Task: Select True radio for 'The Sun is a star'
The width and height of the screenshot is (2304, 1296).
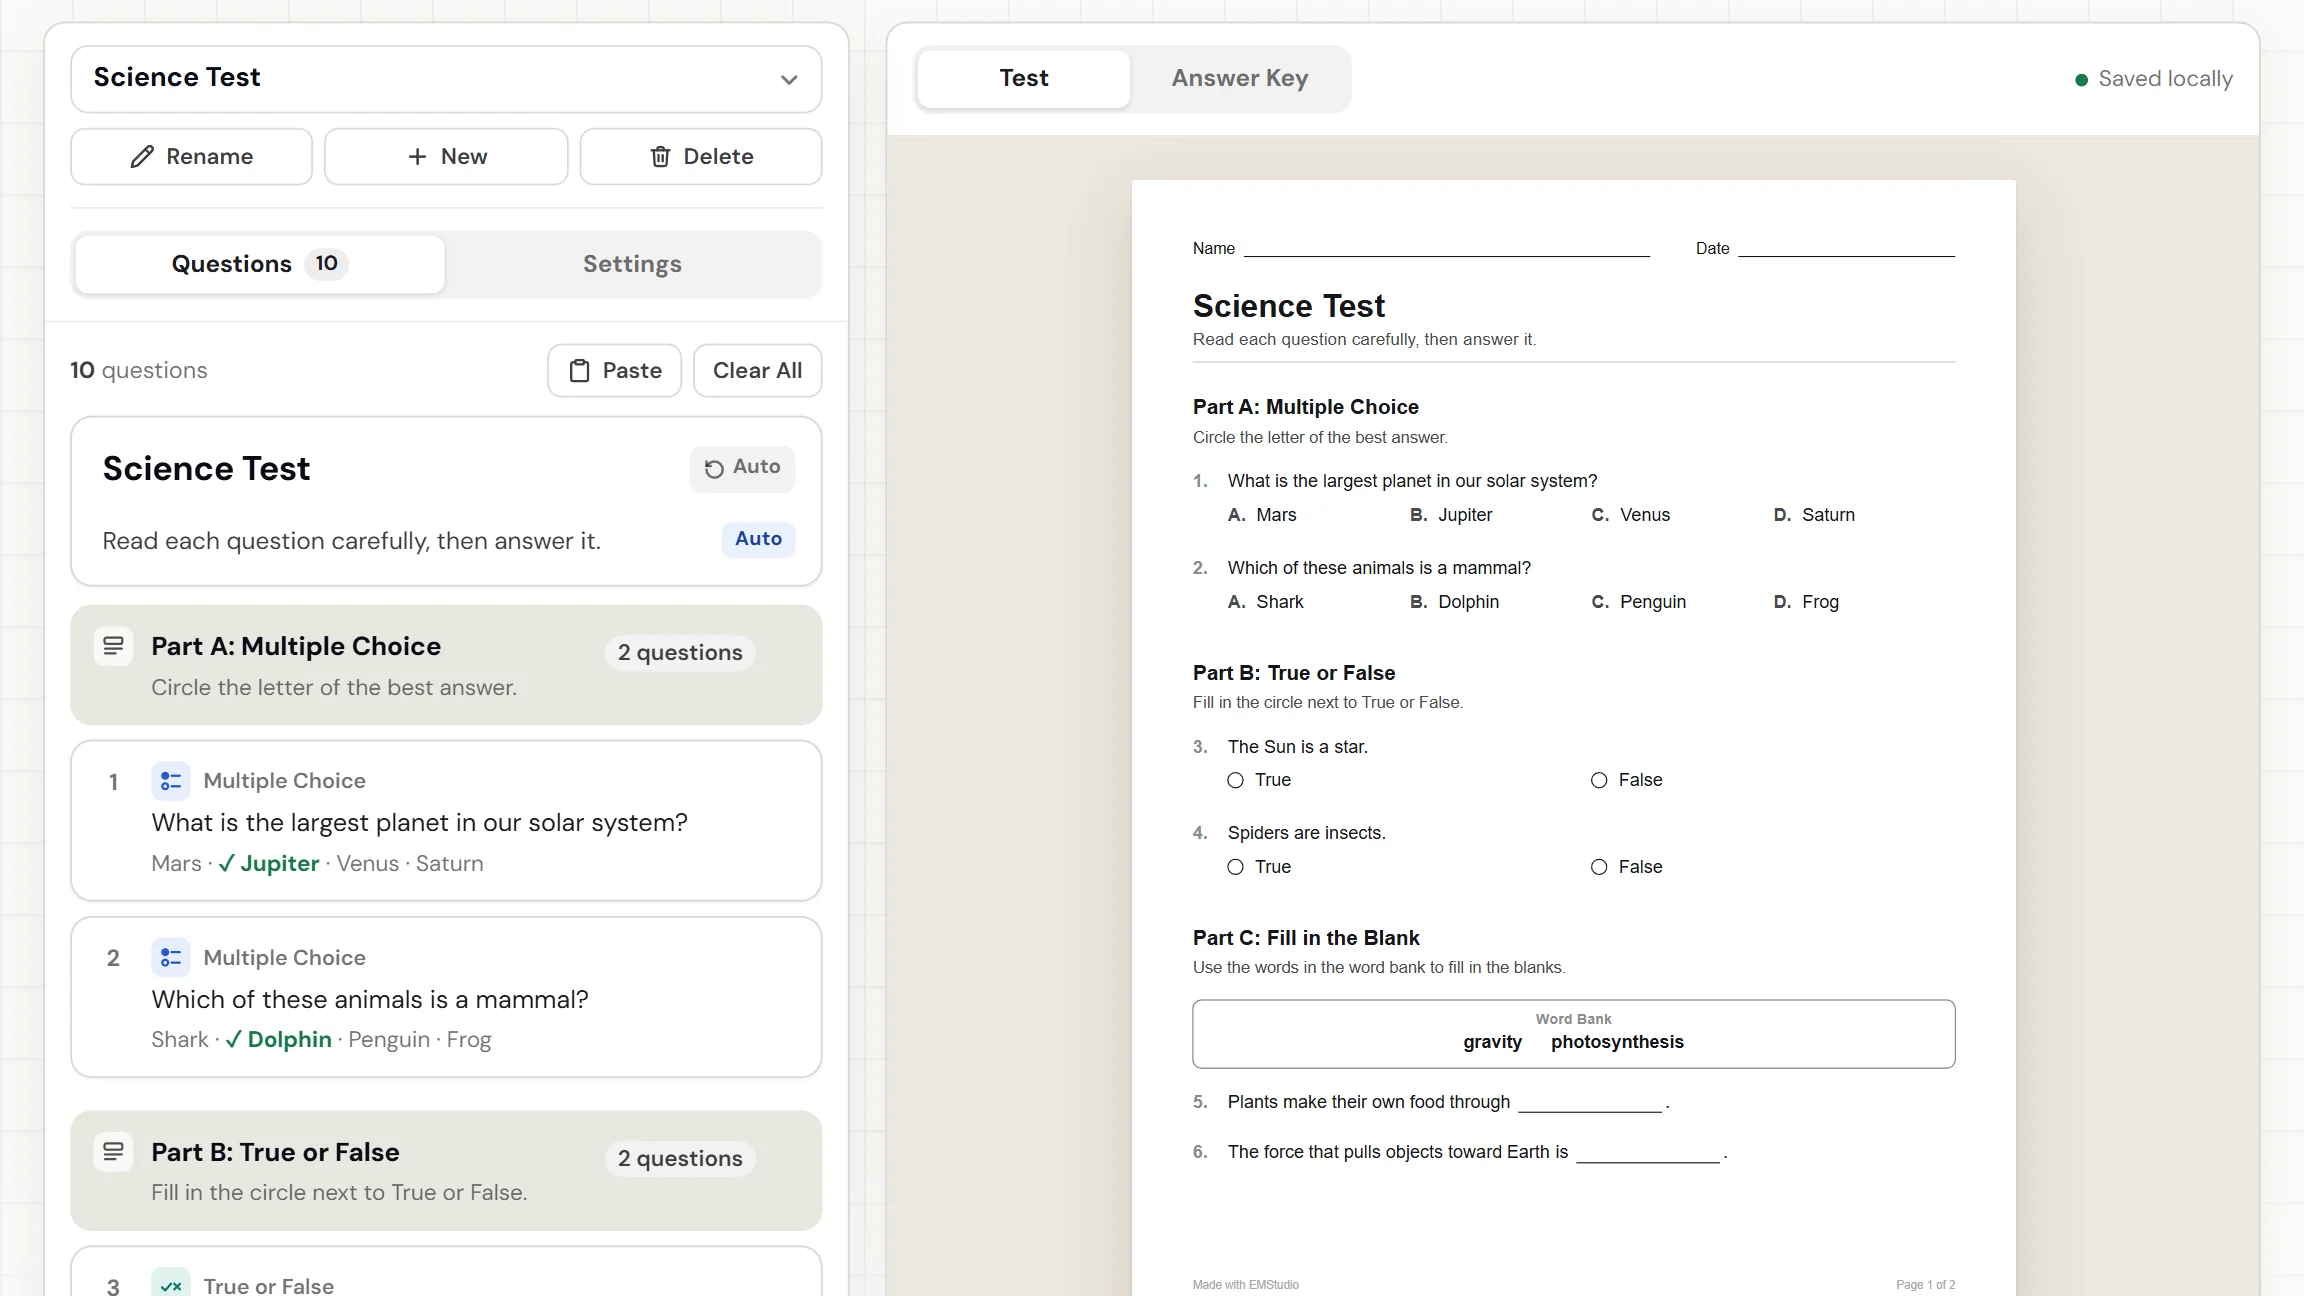Action: [1236, 780]
